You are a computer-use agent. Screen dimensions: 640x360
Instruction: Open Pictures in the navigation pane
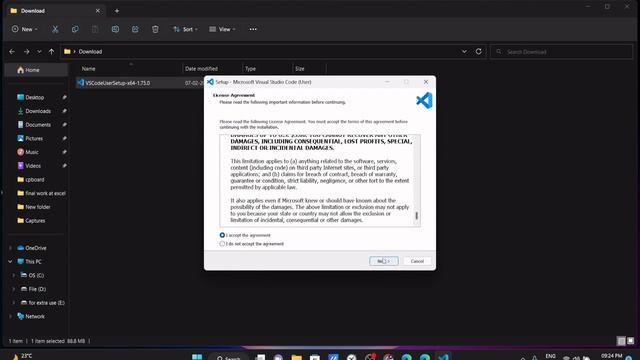point(34,139)
